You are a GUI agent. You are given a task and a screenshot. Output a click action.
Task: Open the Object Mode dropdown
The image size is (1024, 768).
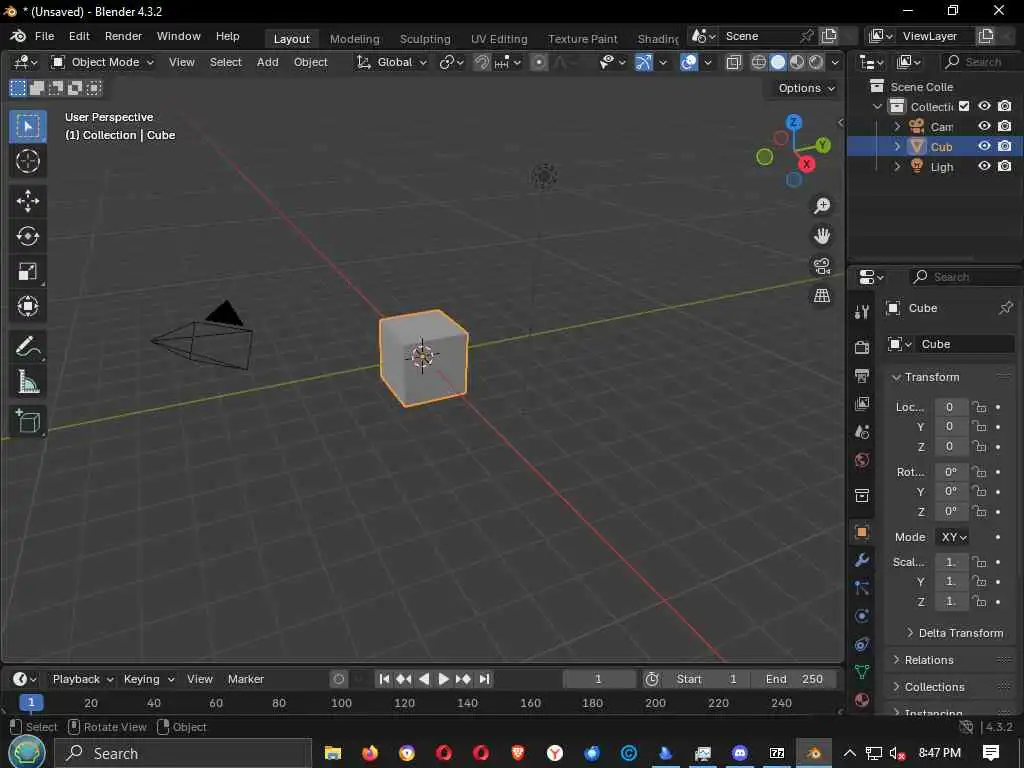click(x=103, y=62)
